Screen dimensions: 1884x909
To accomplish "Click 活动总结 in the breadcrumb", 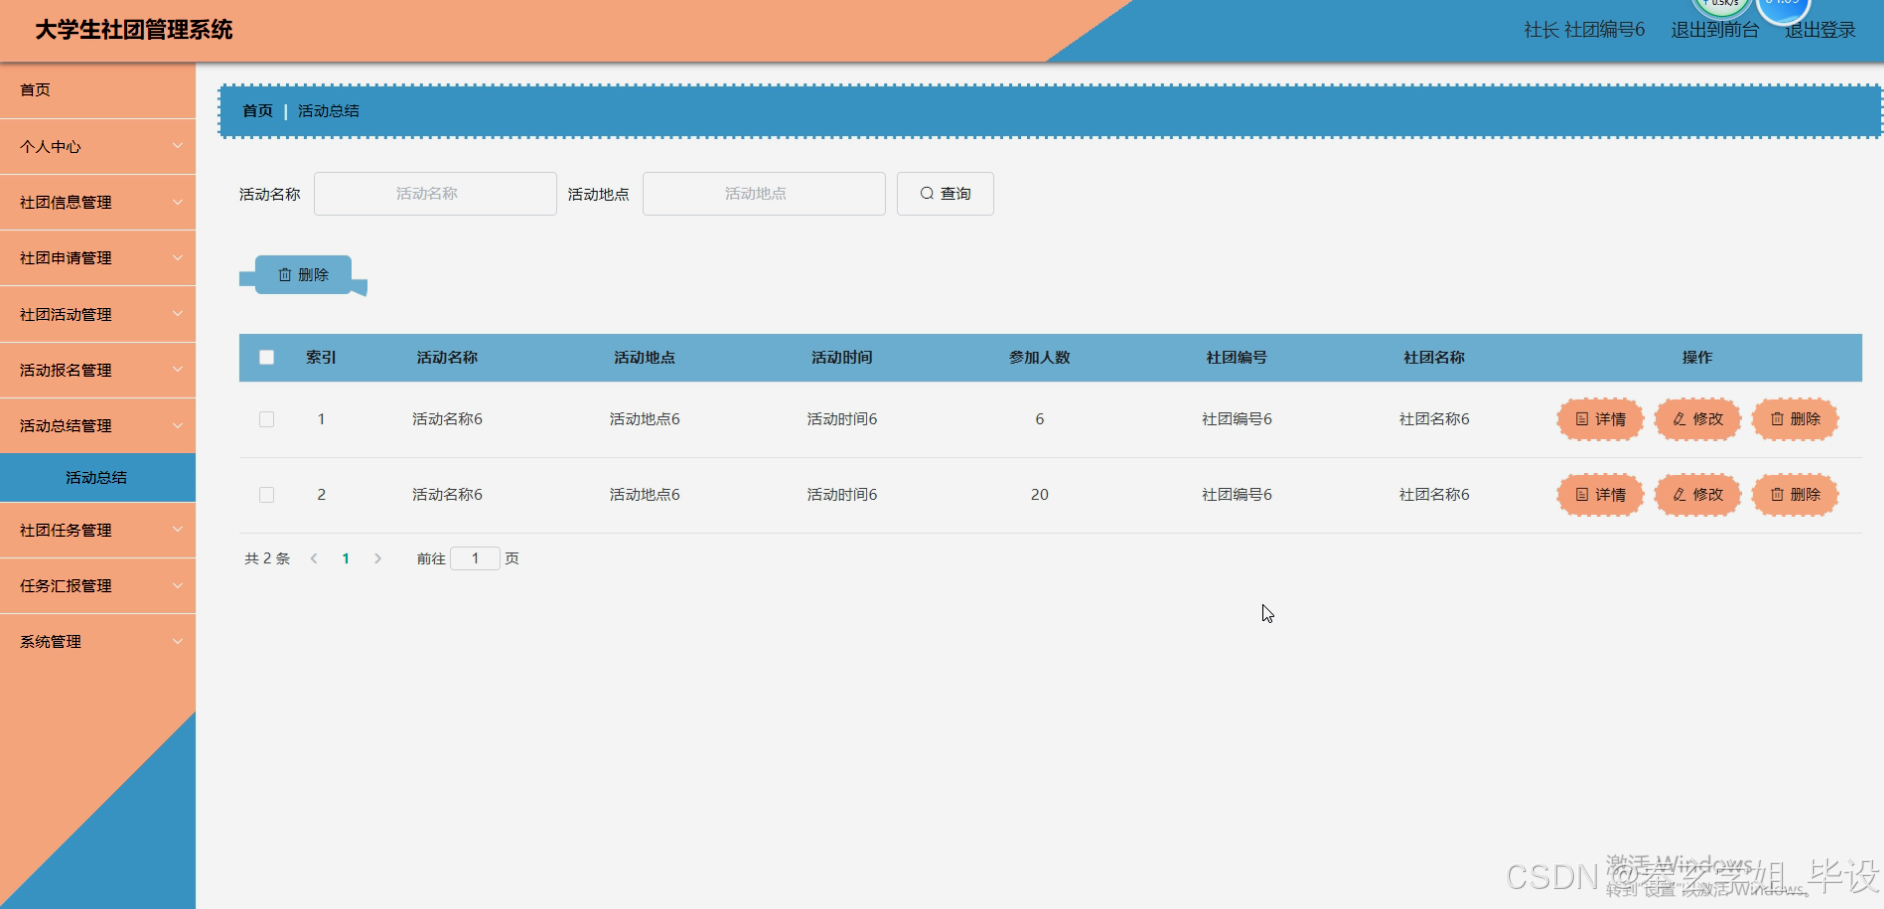I will [x=328, y=111].
